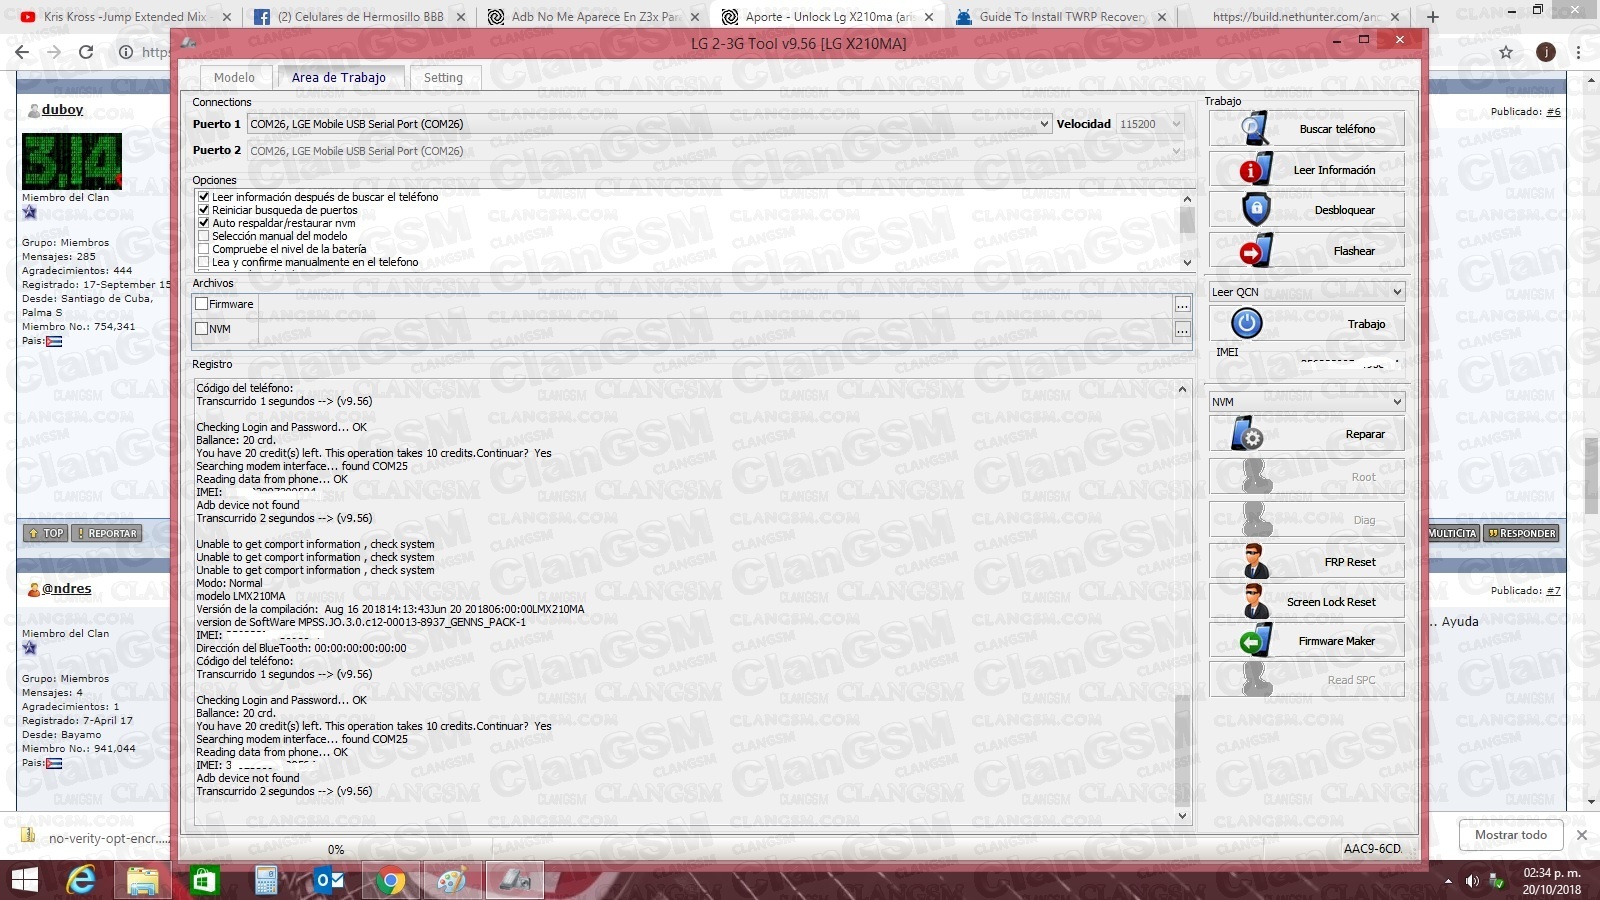1600x900 pixels.
Task: Reload the browser page
Action: tap(86, 52)
